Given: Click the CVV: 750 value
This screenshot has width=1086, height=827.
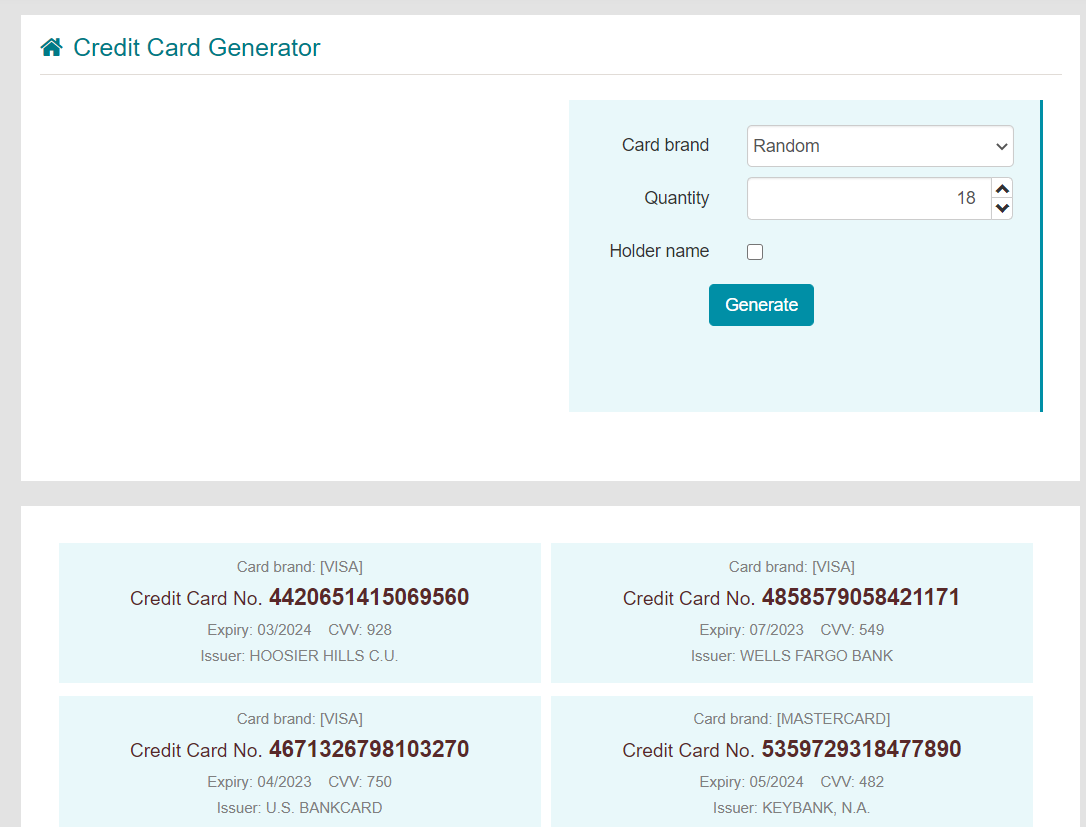Looking at the screenshot, I should (360, 781).
